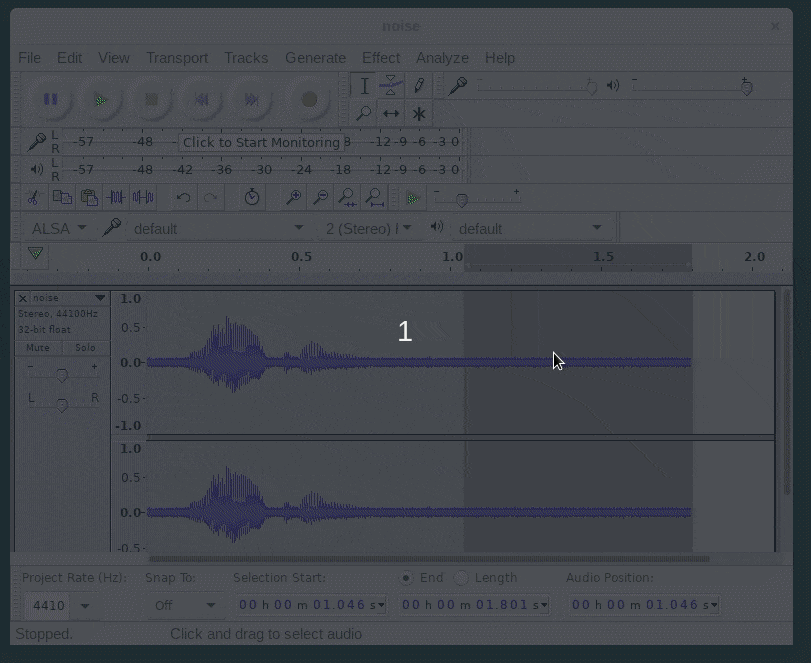The image size is (811, 663).
Task: Choose the Draw pencil tool
Action: pos(419,86)
